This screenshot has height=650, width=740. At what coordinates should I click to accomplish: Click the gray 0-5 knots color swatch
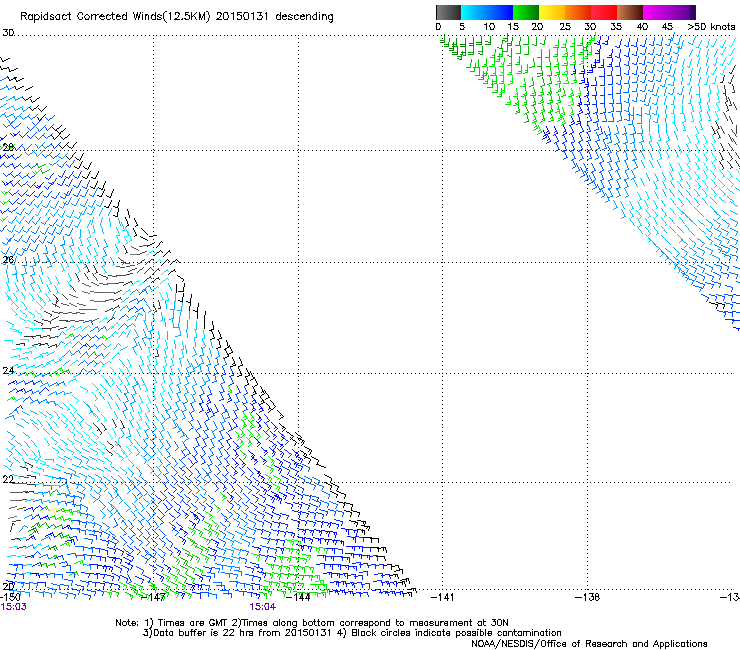click(x=448, y=12)
